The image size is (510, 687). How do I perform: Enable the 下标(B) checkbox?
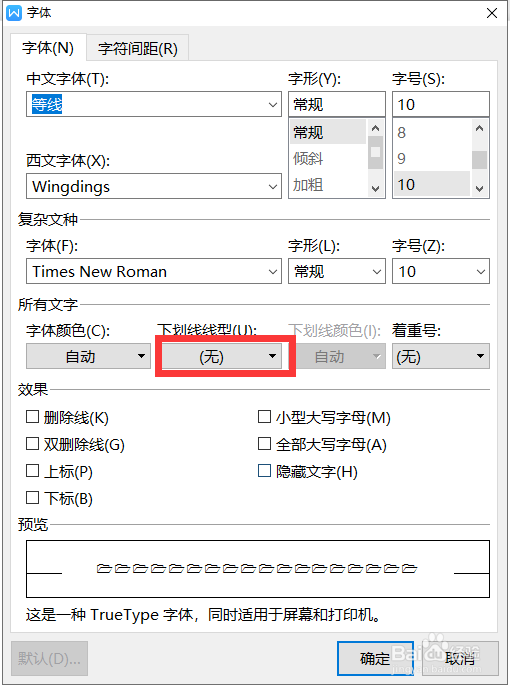coord(32,498)
